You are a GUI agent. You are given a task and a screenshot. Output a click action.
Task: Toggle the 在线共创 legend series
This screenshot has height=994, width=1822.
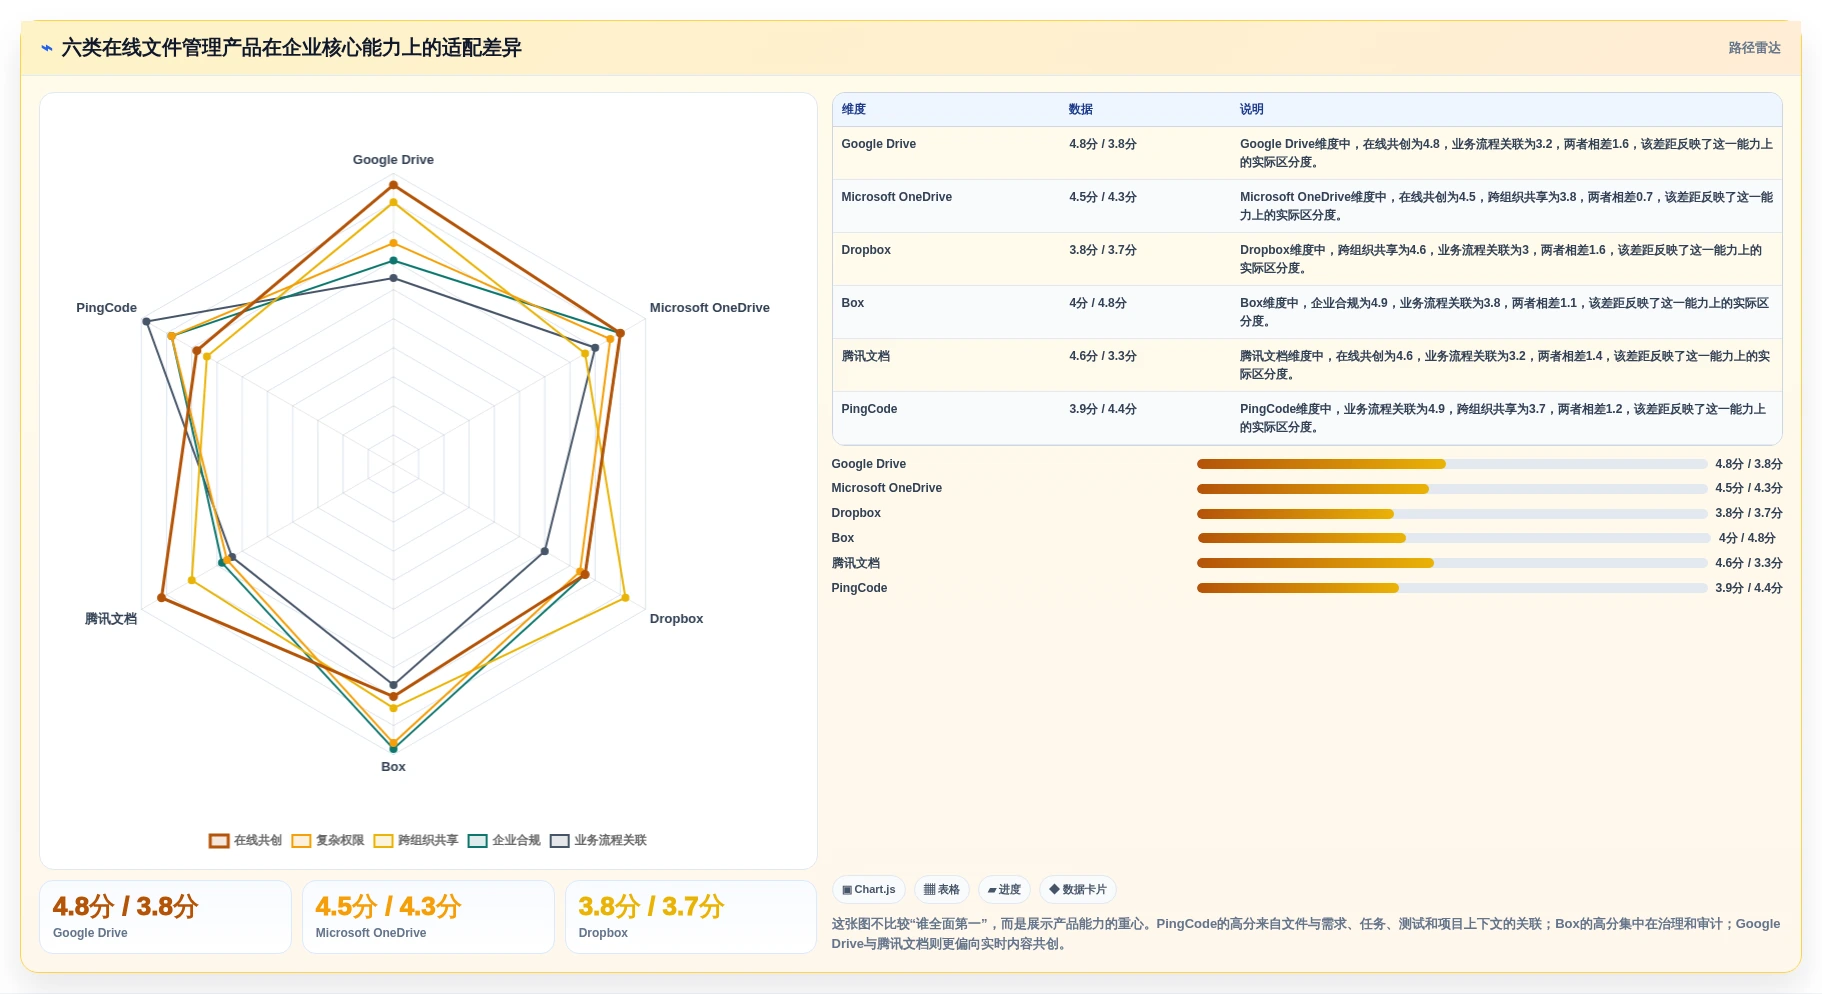point(245,840)
